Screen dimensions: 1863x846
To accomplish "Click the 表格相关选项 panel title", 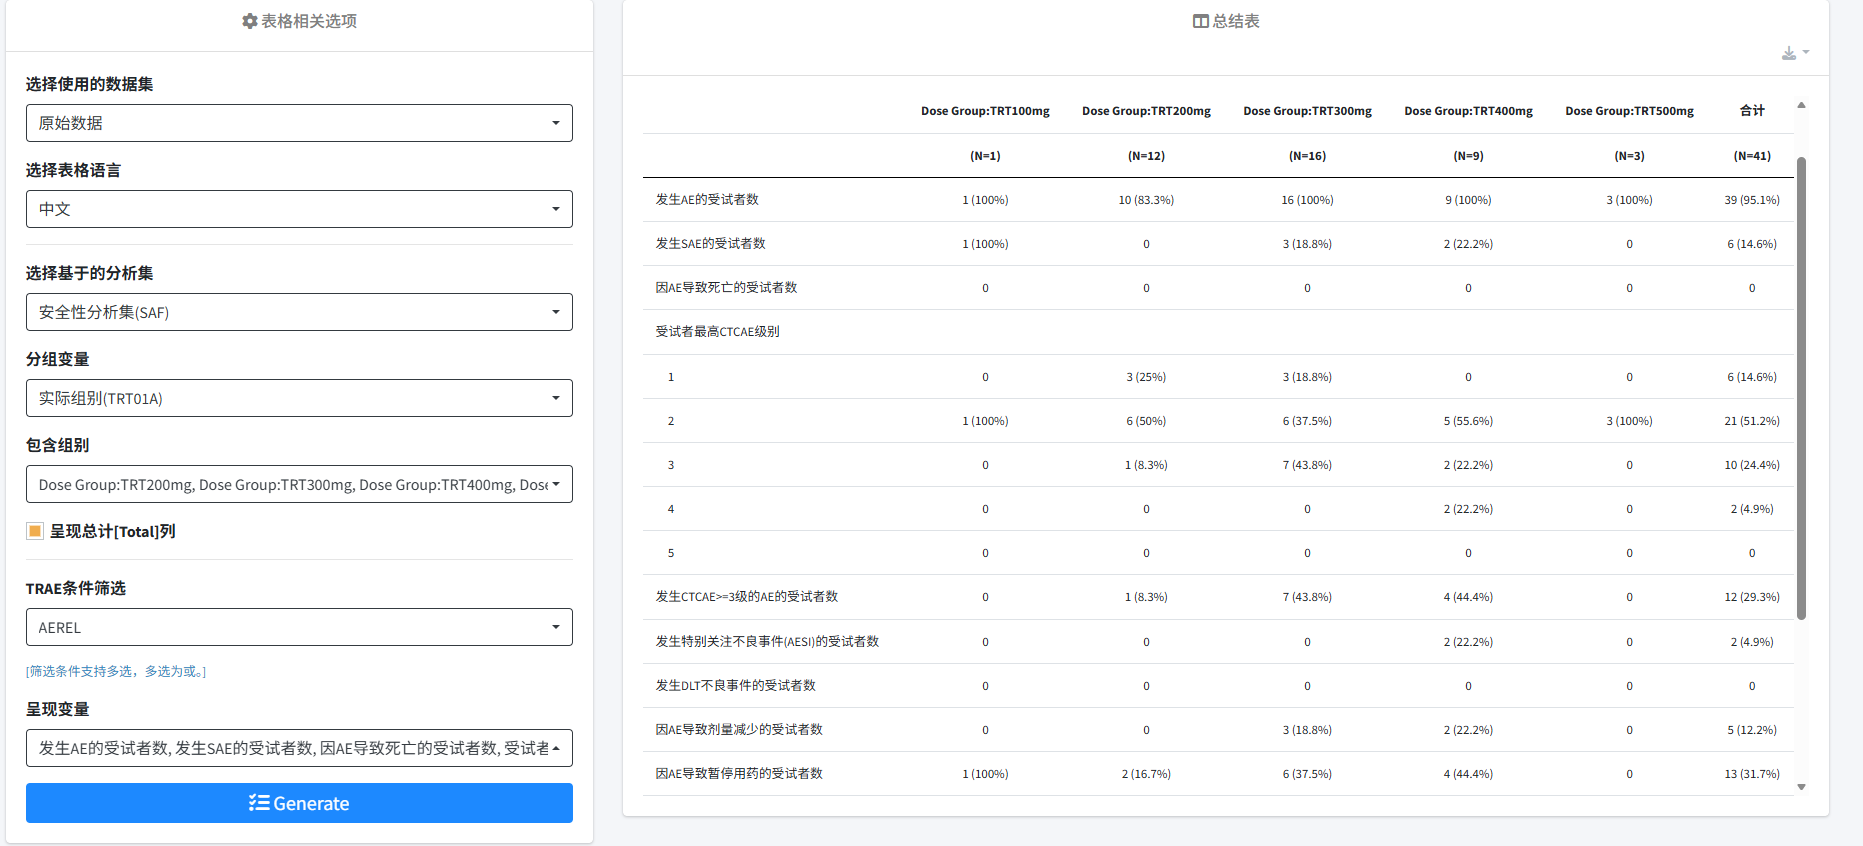I will pyautogui.click(x=309, y=21).
